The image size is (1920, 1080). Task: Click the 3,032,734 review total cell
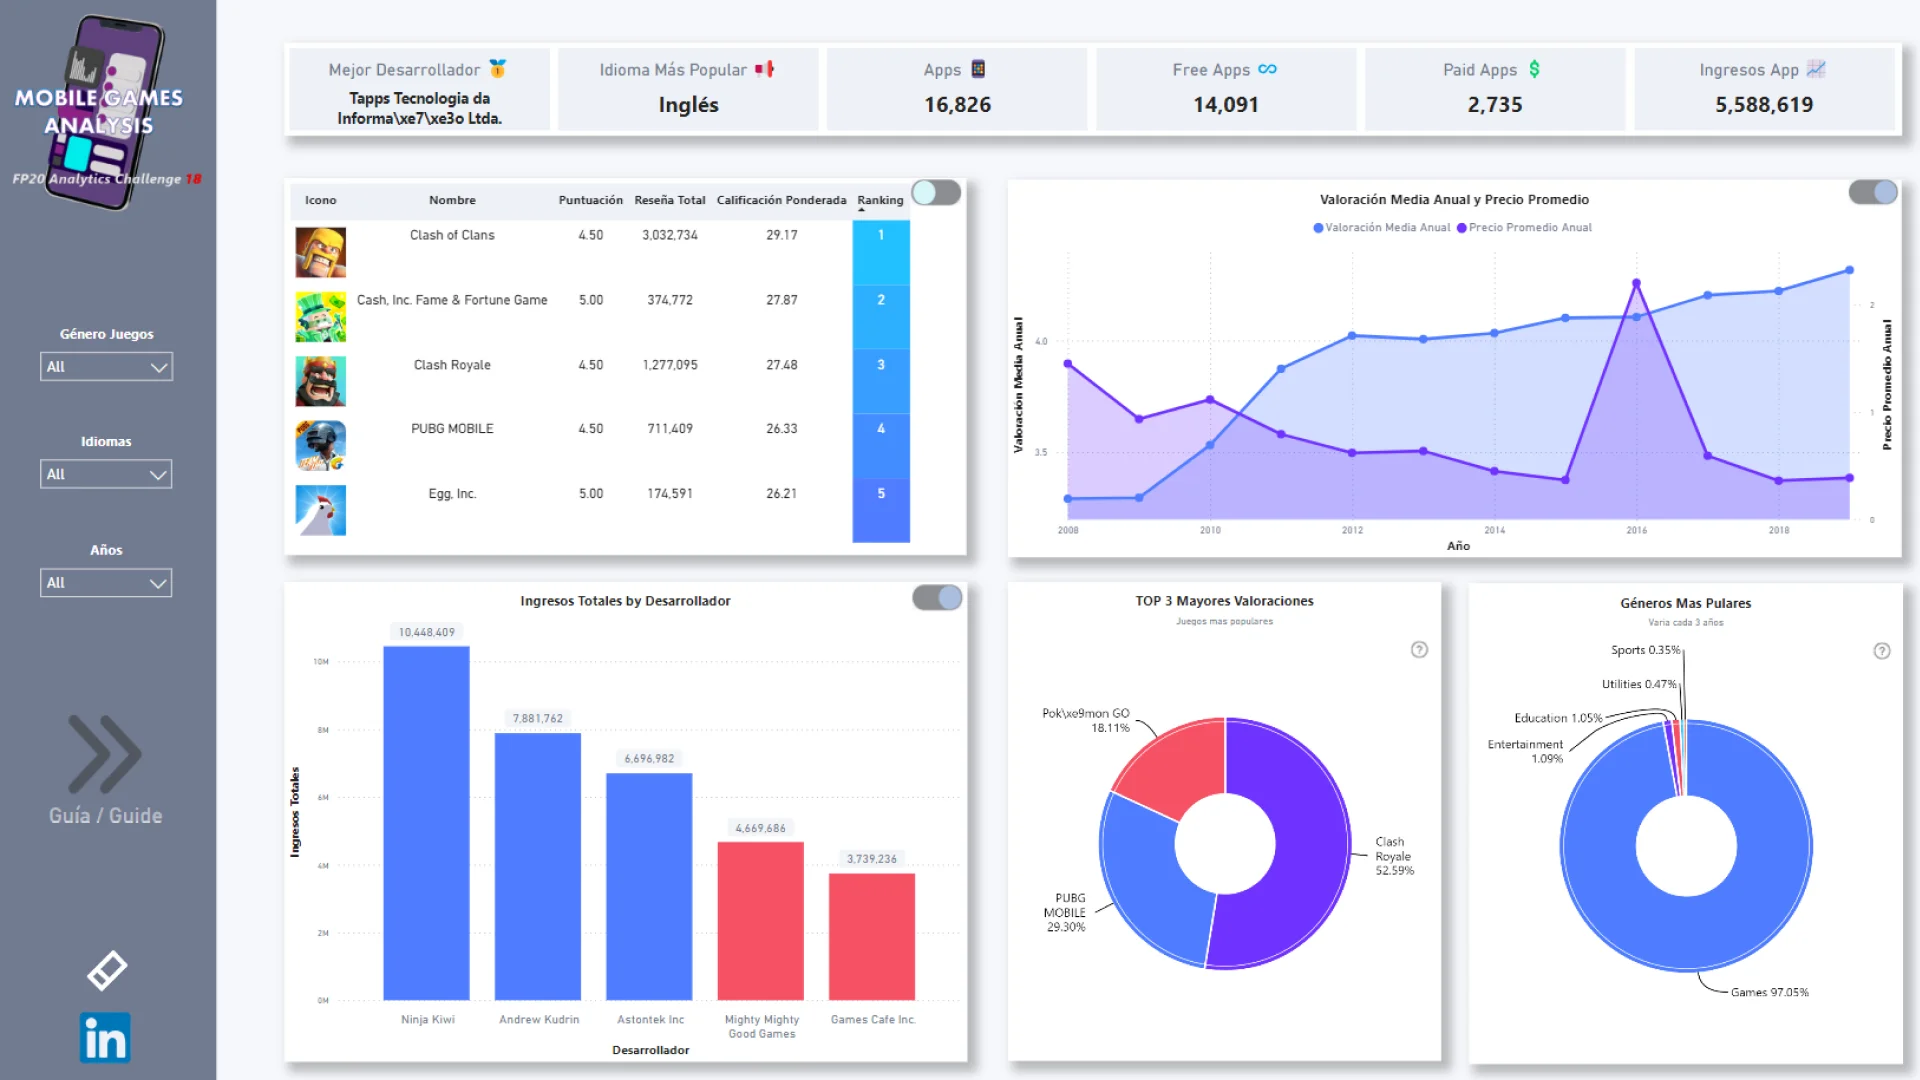669,235
